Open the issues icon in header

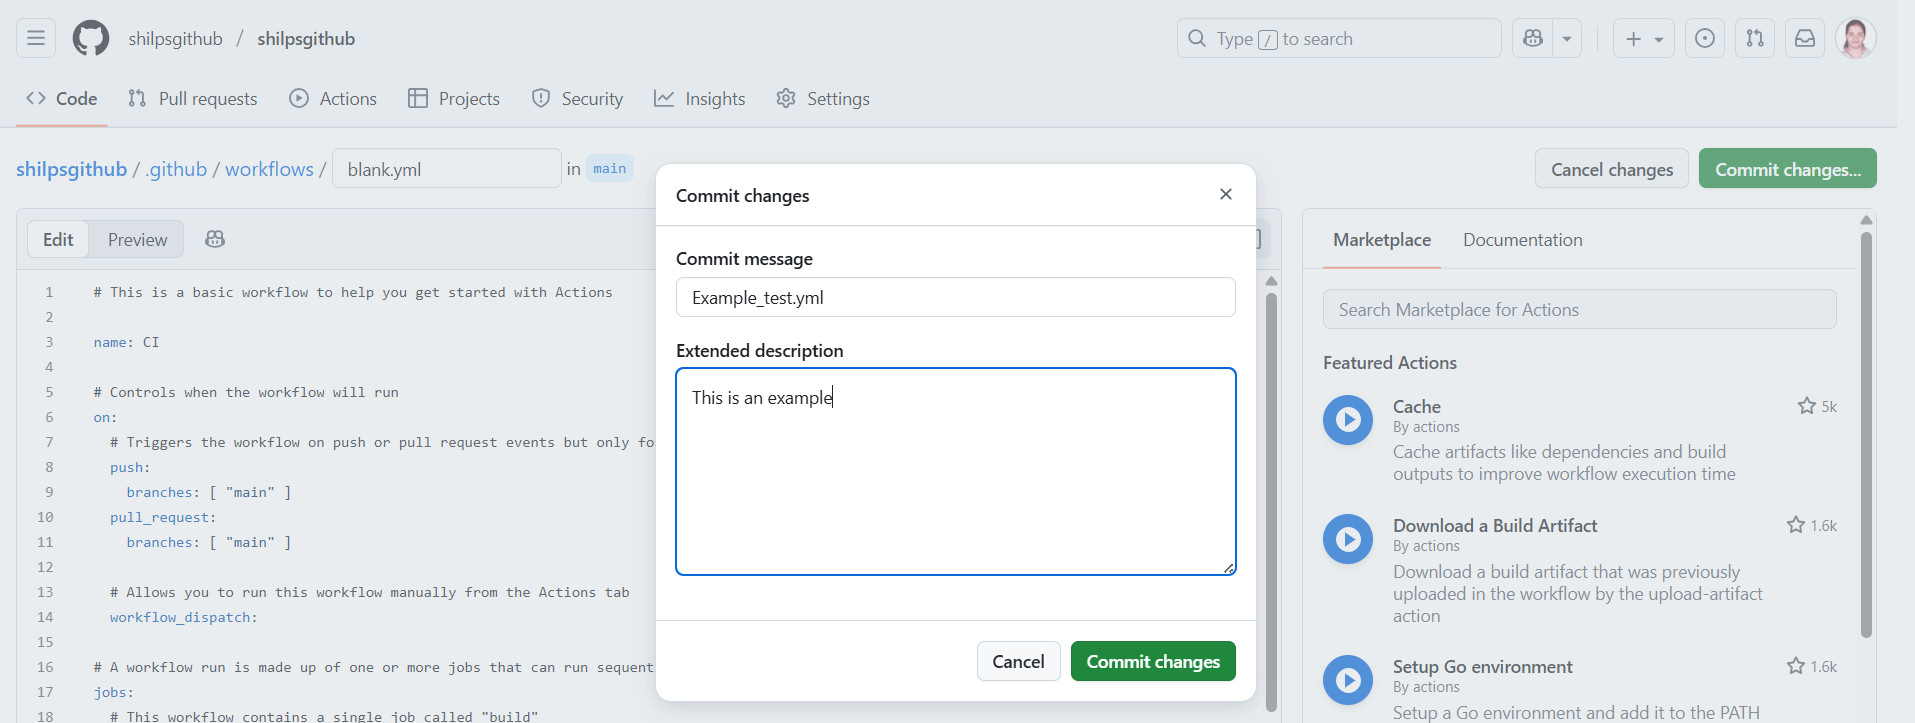(x=1705, y=38)
